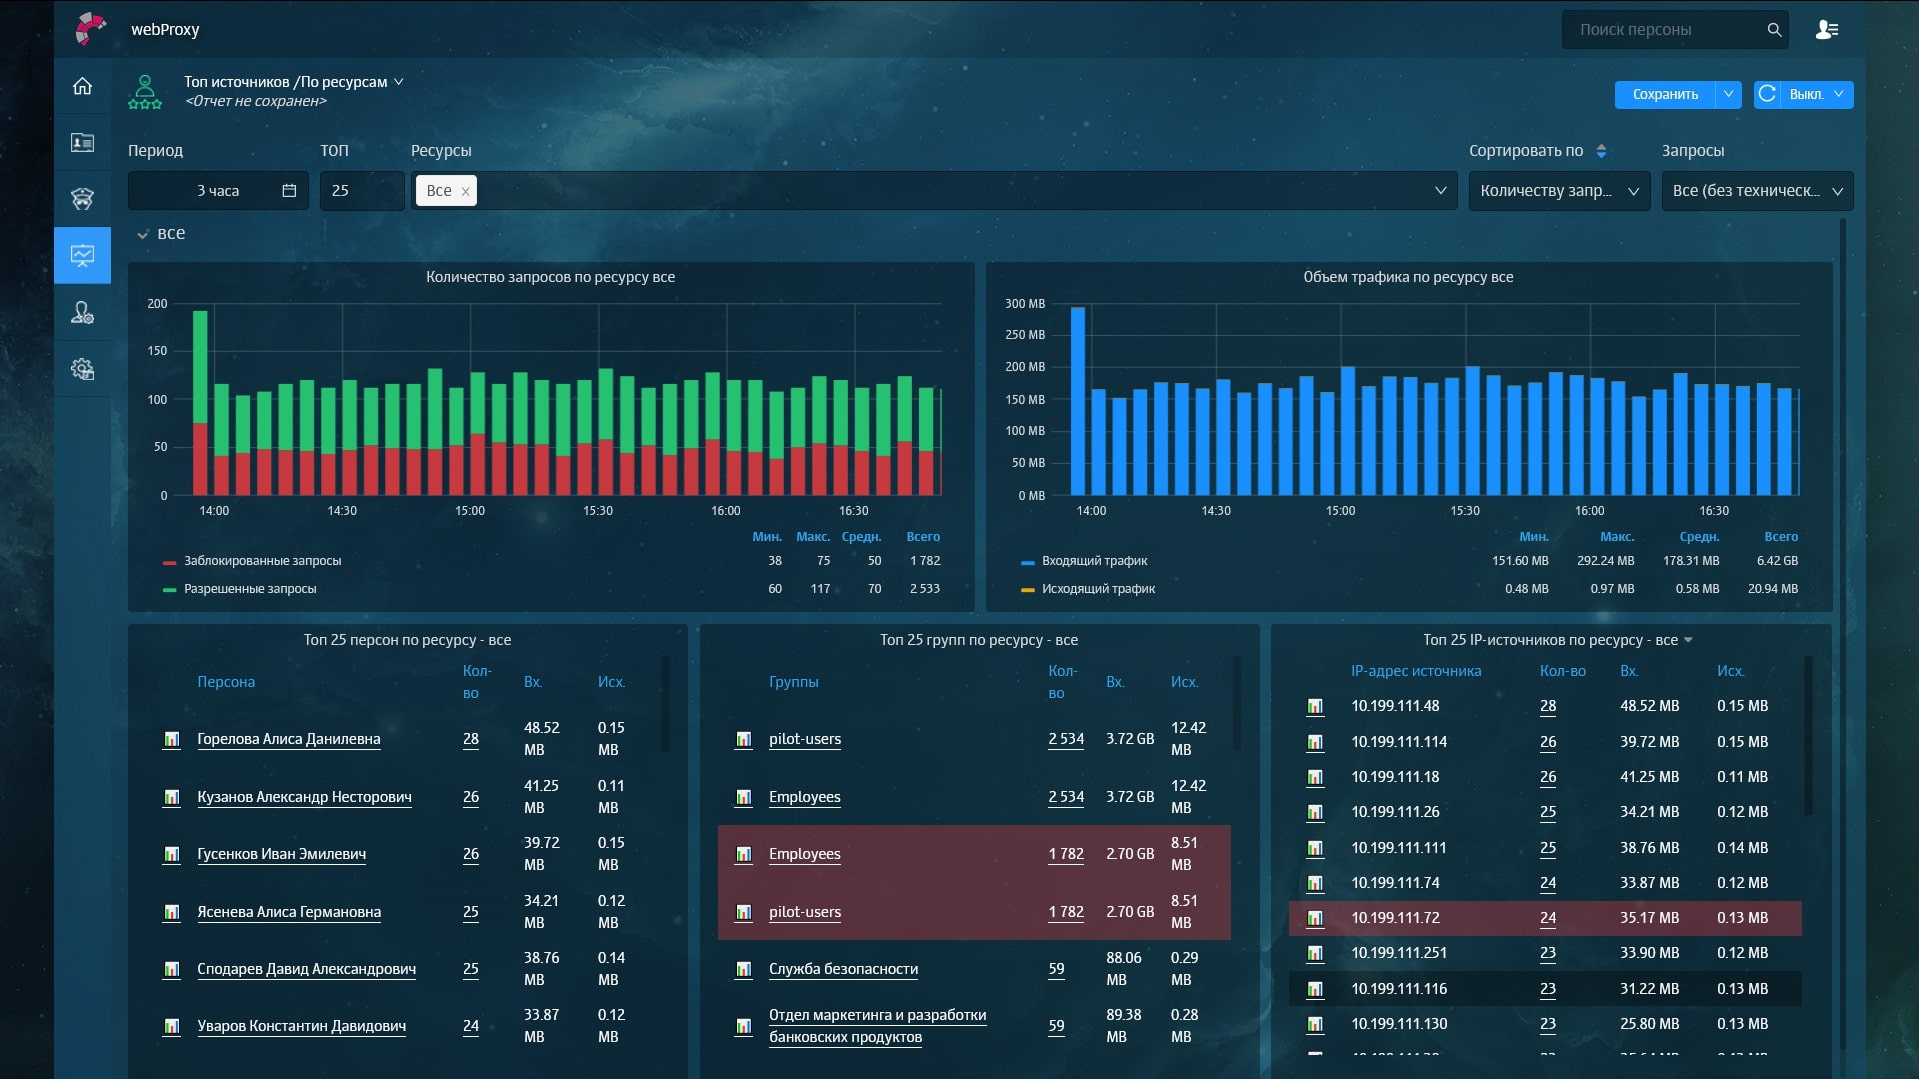Click the search magnifier icon
Screen dimensions: 1919x1079
1774,30
